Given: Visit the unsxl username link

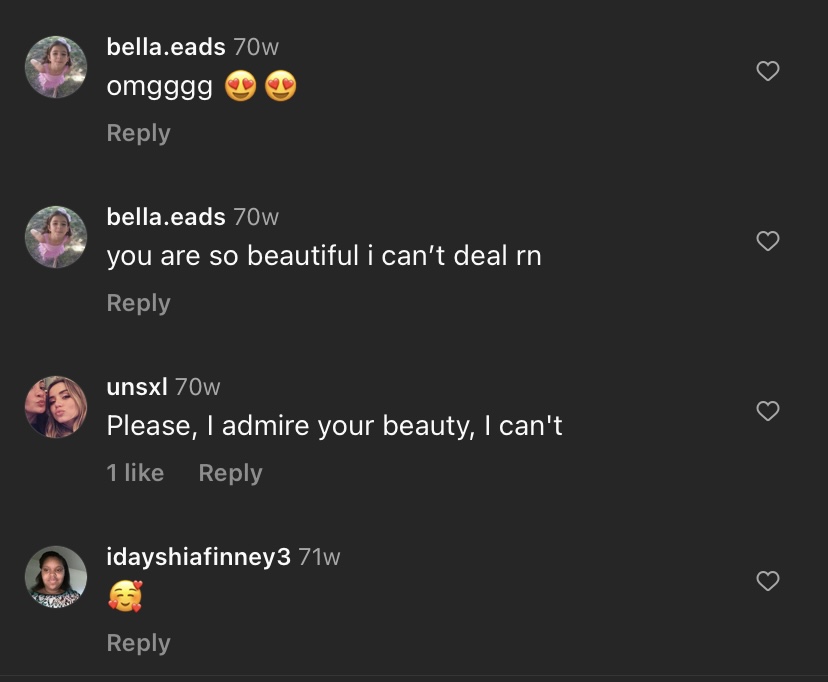Looking at the screenshot, I should tap(137, 386).
